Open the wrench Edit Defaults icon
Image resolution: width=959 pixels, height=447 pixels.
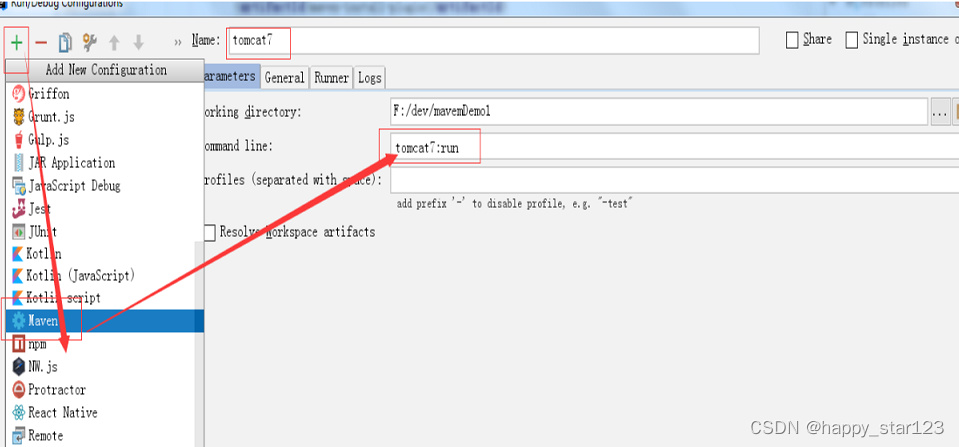pos(89,42)
